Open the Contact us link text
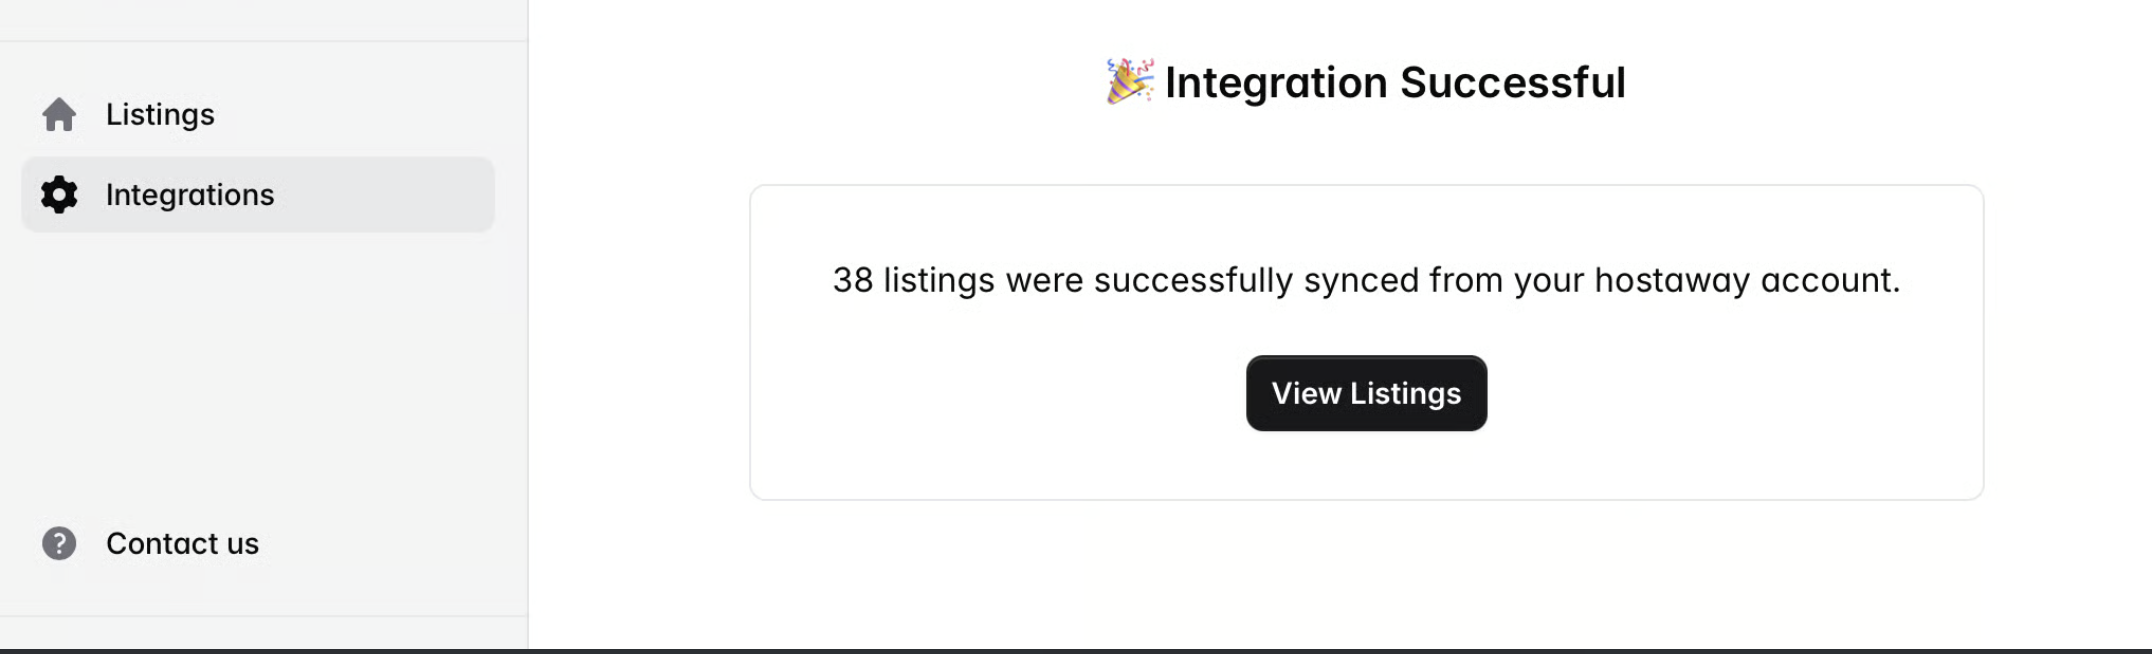Screen dimensions: 2152x654 182,544
